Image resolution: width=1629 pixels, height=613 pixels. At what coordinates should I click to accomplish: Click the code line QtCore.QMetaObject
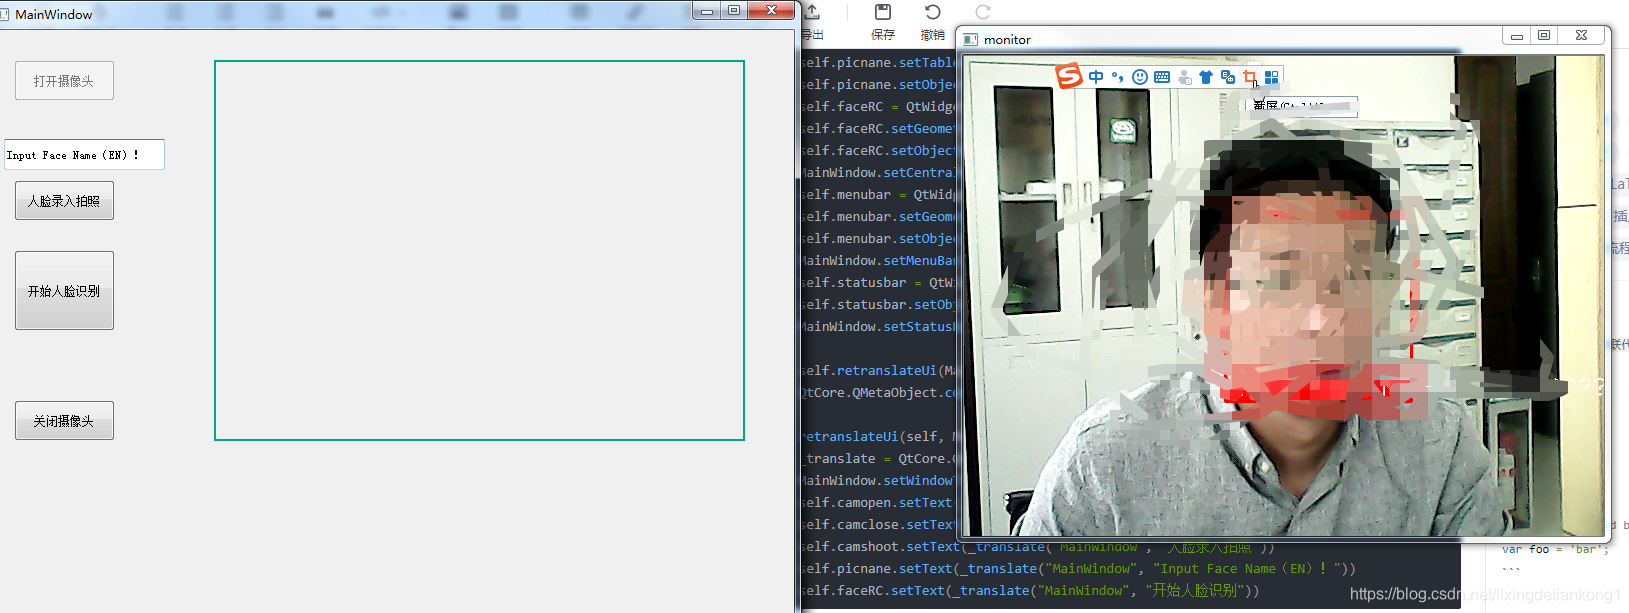click(880, 393)
